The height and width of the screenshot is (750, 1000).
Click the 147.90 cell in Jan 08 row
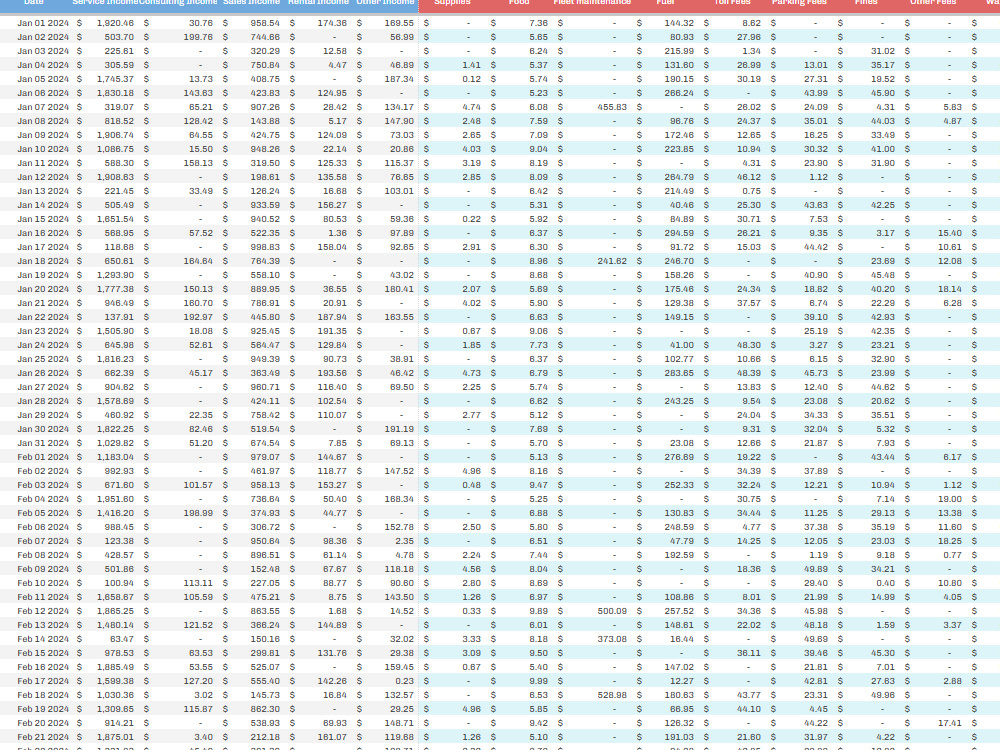(399, 121)
